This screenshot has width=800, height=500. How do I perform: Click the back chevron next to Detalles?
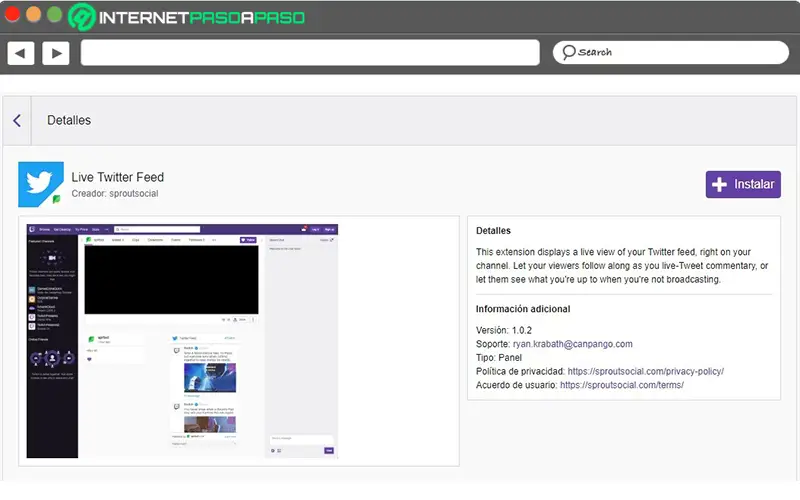click(17, 120)
